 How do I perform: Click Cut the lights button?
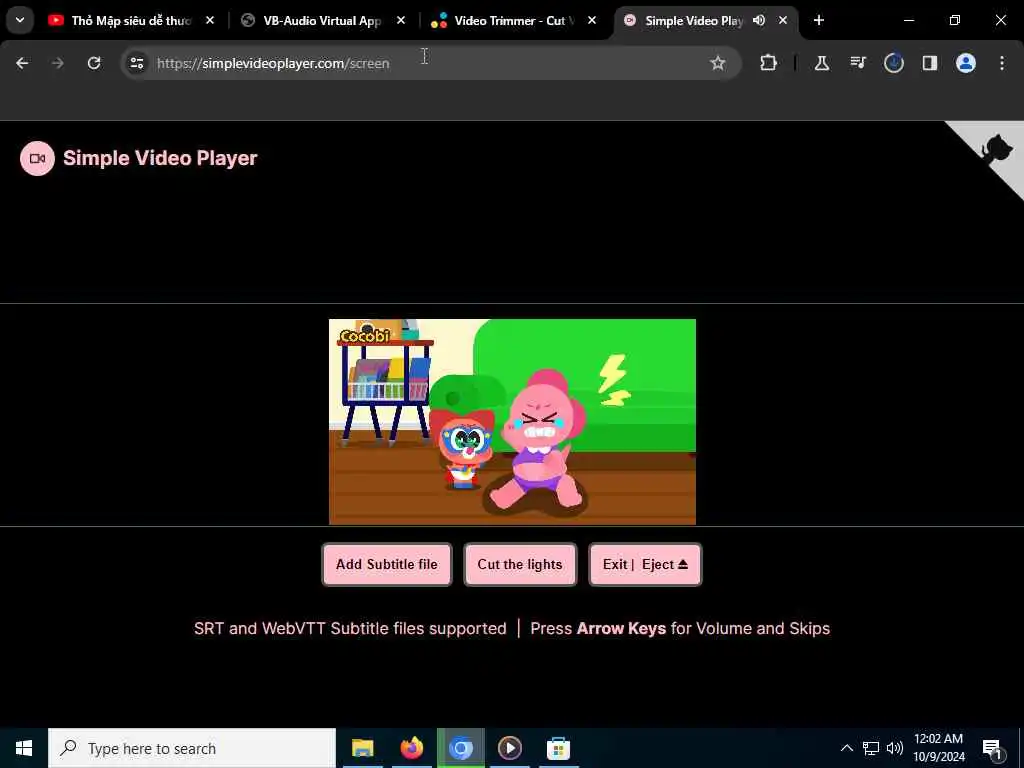pyautogui.click(x=520, y=564)
